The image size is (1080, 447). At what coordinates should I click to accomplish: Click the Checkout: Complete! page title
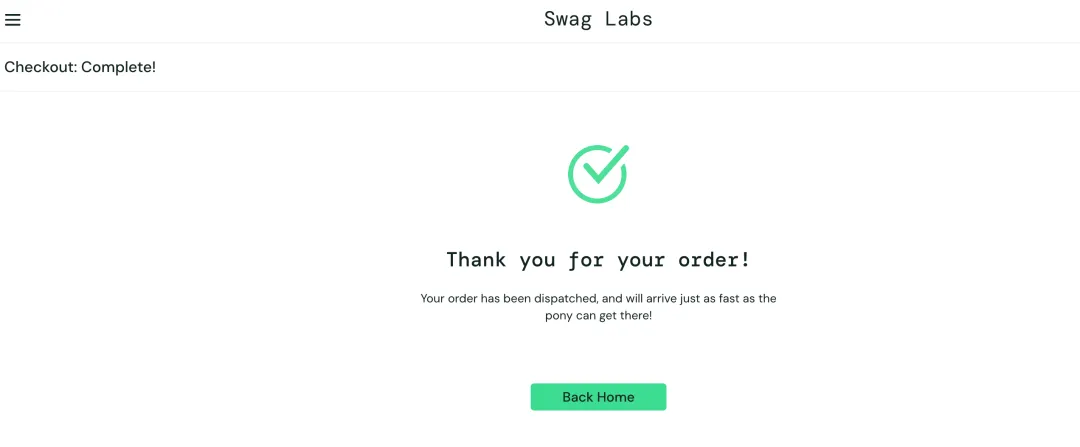coord(80,67)
